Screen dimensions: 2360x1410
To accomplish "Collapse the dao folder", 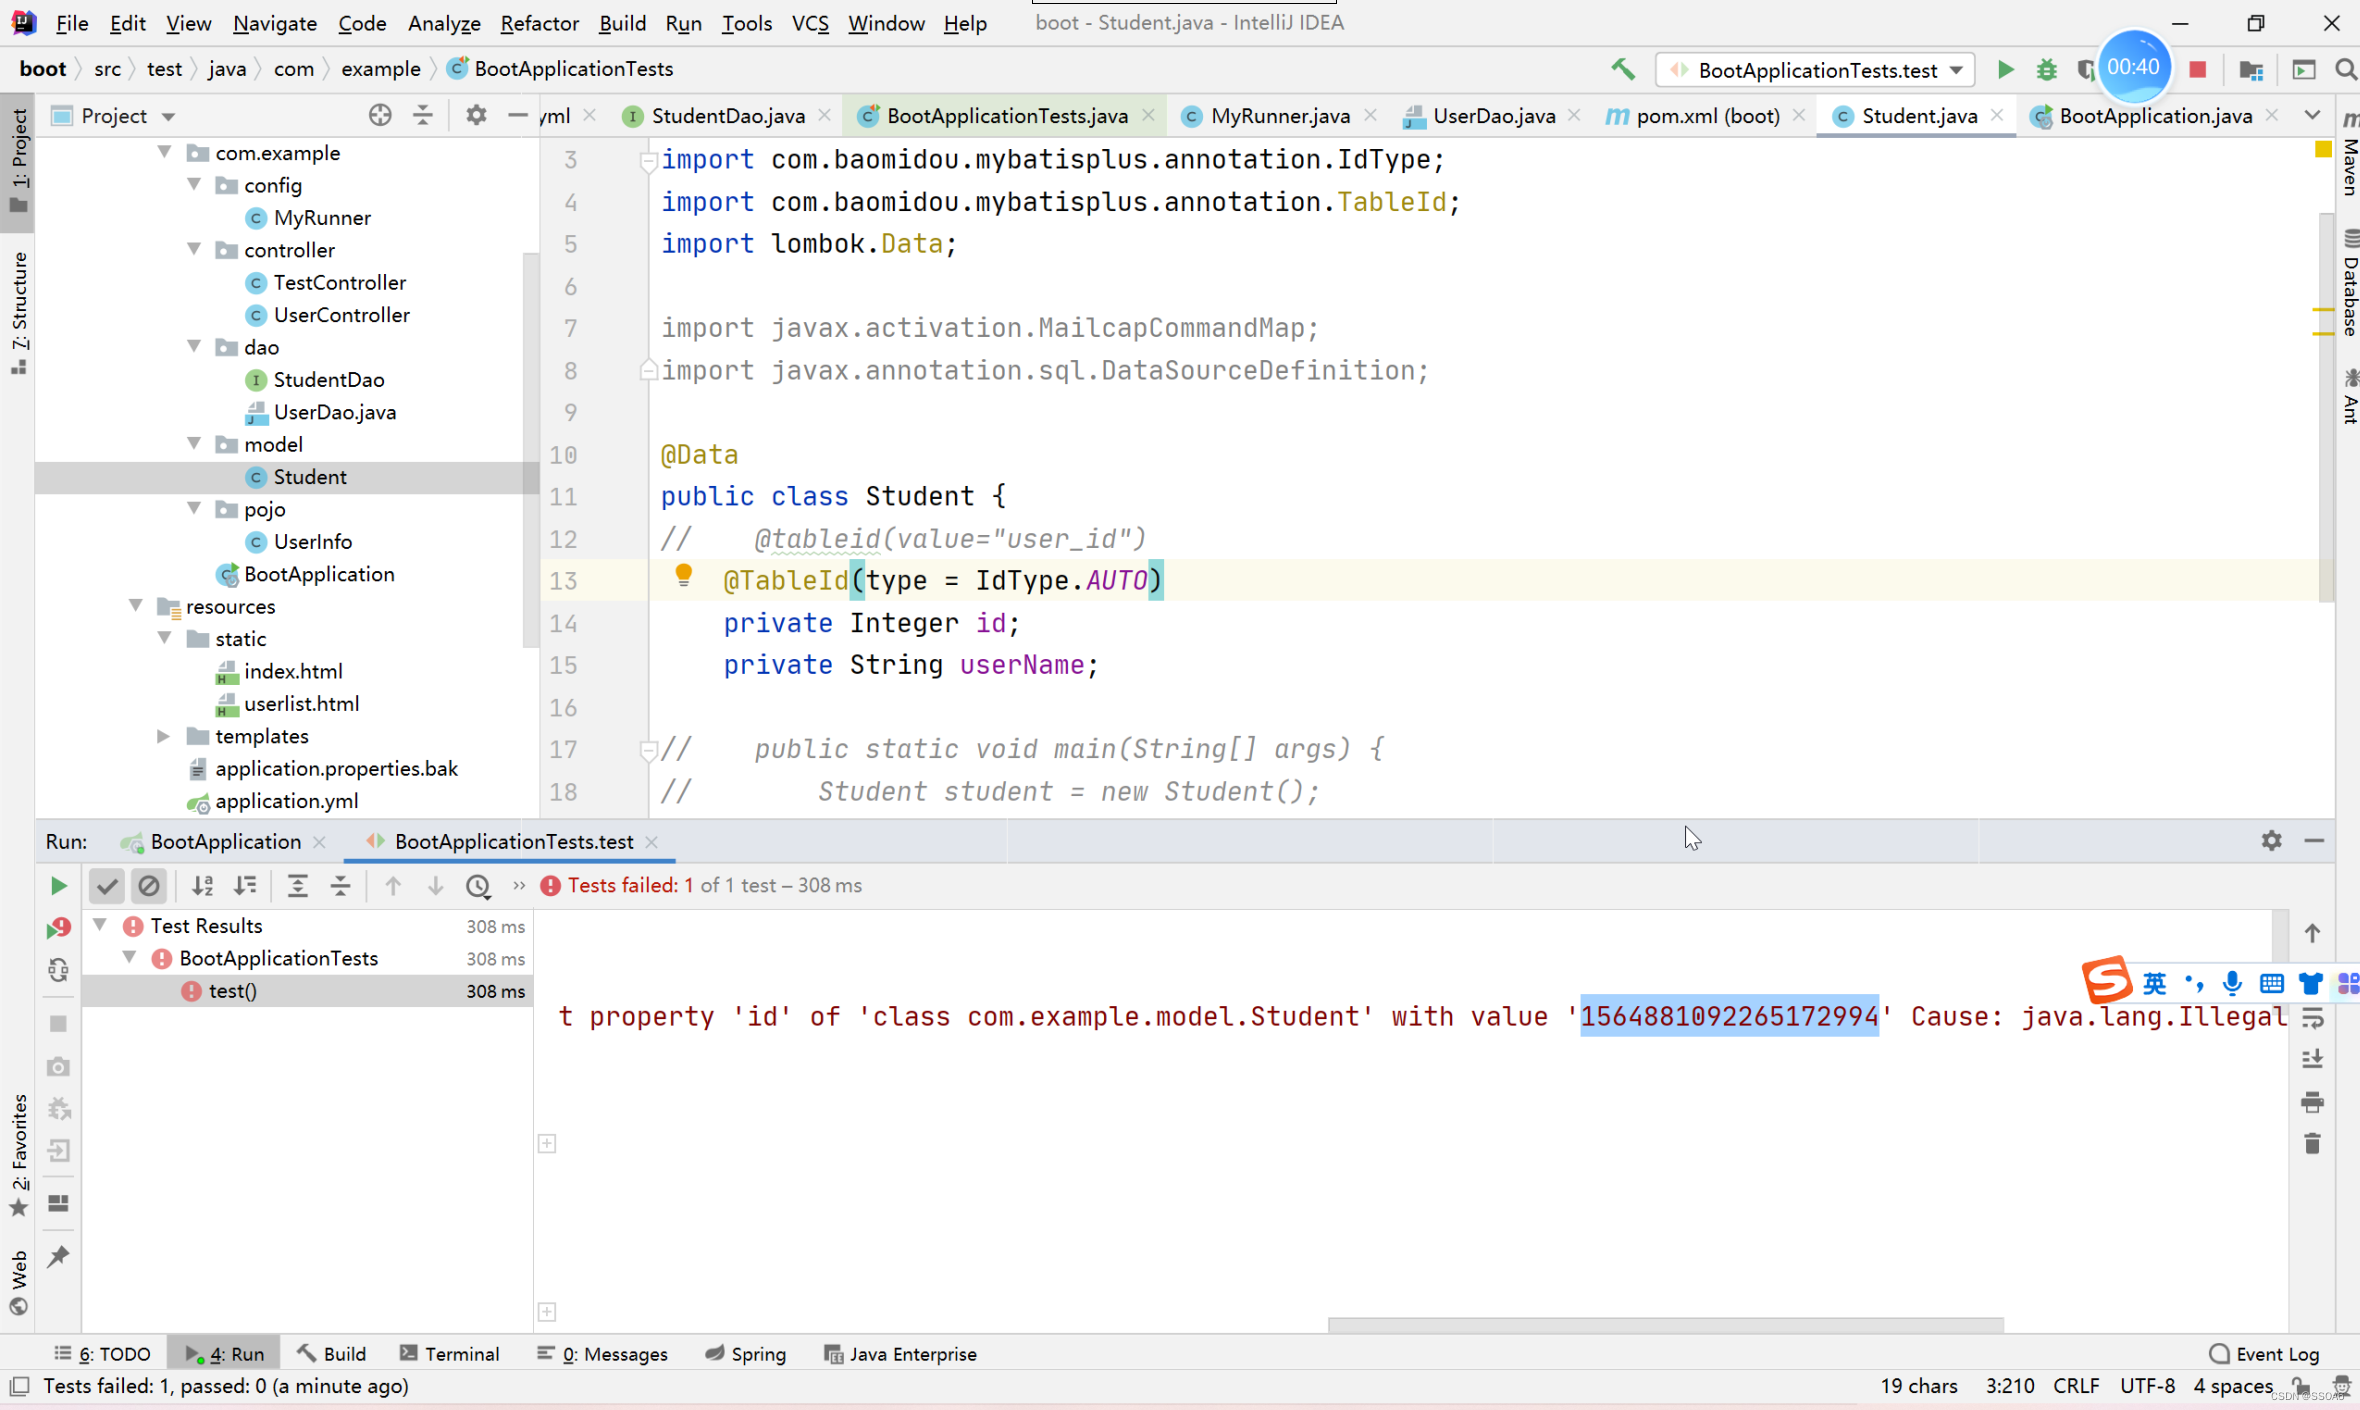I will coord(194,346).
